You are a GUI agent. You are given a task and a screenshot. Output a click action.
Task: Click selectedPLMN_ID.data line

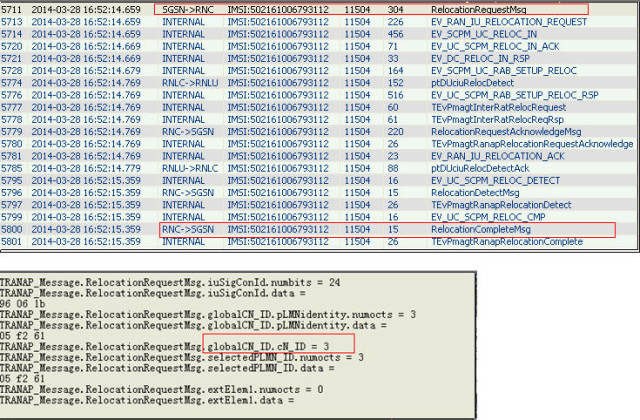click(167, 368)
